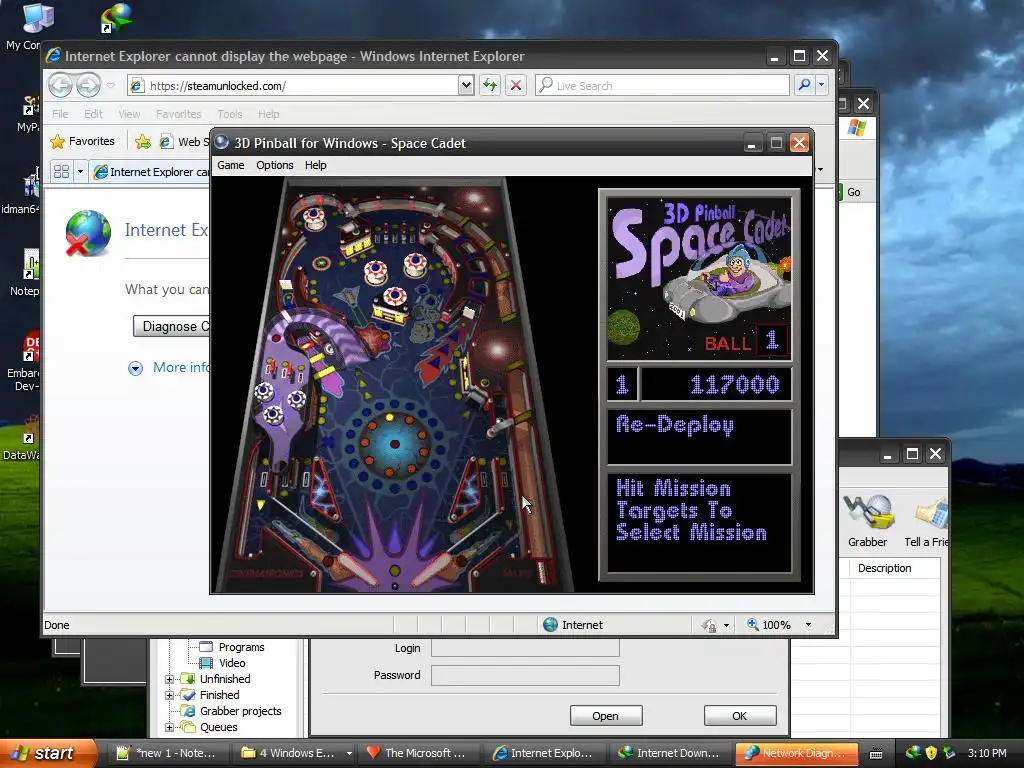Click the Quick Tabs grid icon

click(61, 172)
